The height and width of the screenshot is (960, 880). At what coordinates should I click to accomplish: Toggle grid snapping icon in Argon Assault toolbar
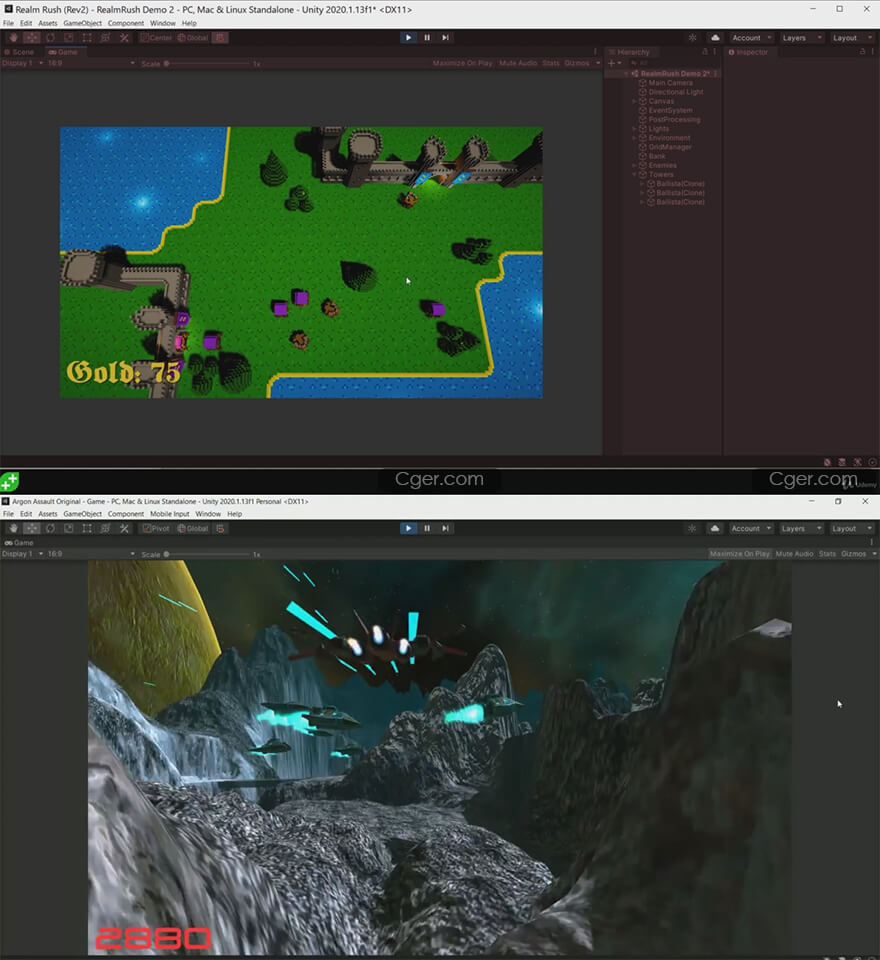coord(220,528)
